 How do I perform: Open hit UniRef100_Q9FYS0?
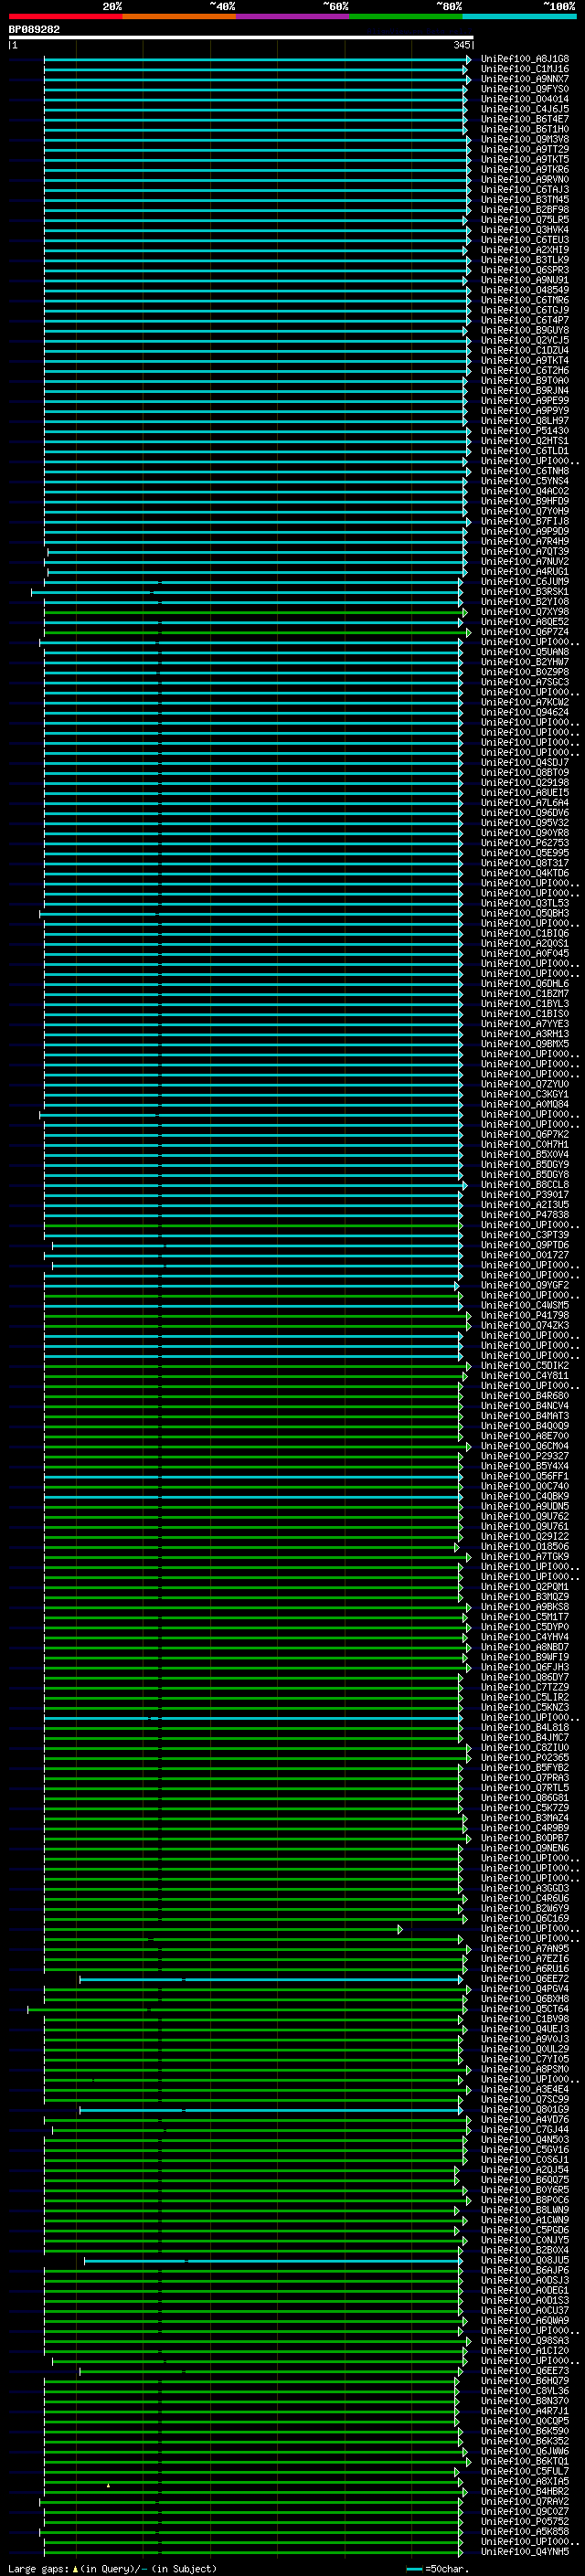click(525, 89)
